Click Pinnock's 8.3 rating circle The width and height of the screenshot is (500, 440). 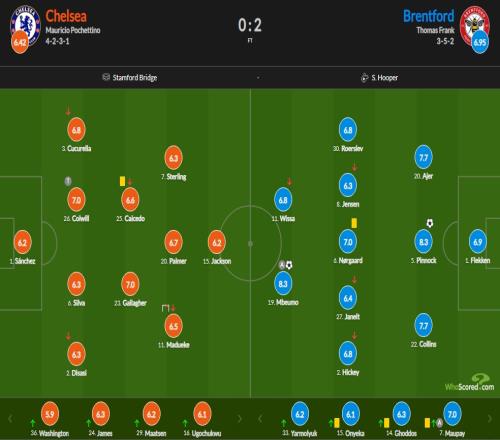tap(423, 242)
